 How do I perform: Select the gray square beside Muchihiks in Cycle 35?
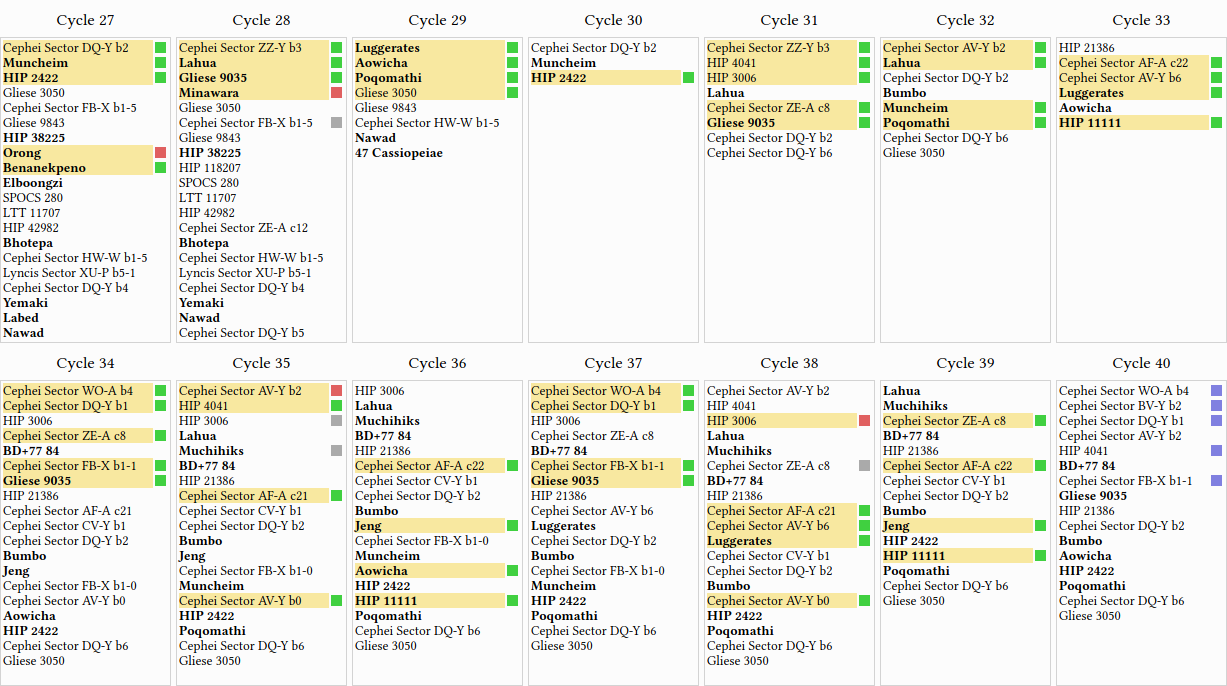pyautogui.click(x=336, y=451)
